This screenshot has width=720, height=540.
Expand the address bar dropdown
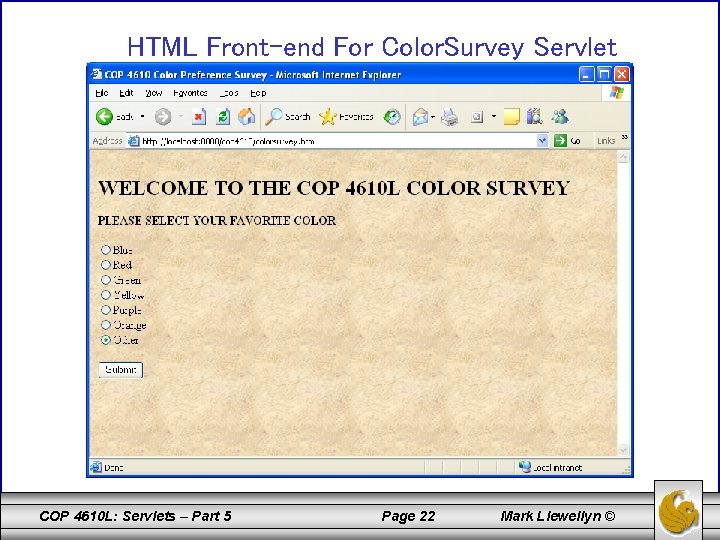coord(542,141)
